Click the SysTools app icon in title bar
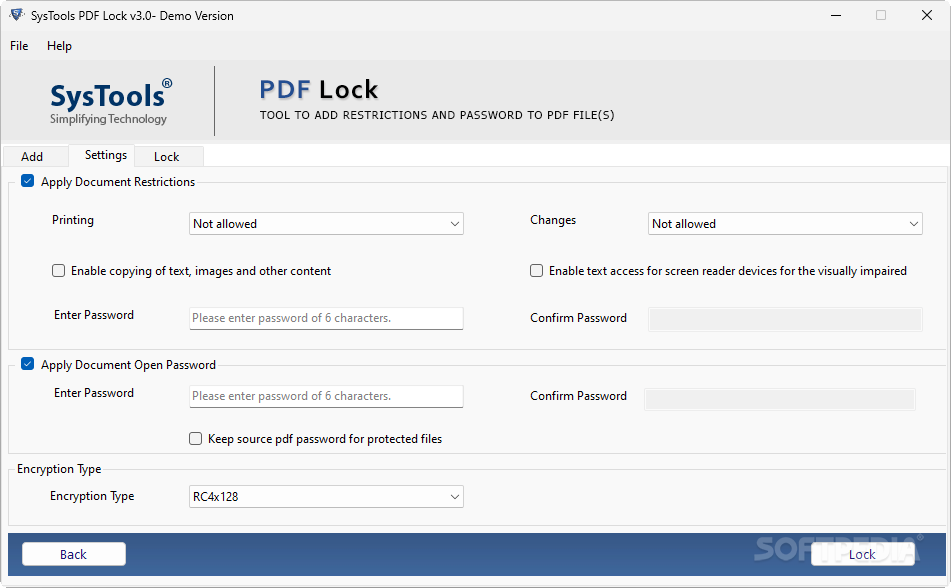Image resolution: width=951 pixels, height=588 pixels. (16, 15)
